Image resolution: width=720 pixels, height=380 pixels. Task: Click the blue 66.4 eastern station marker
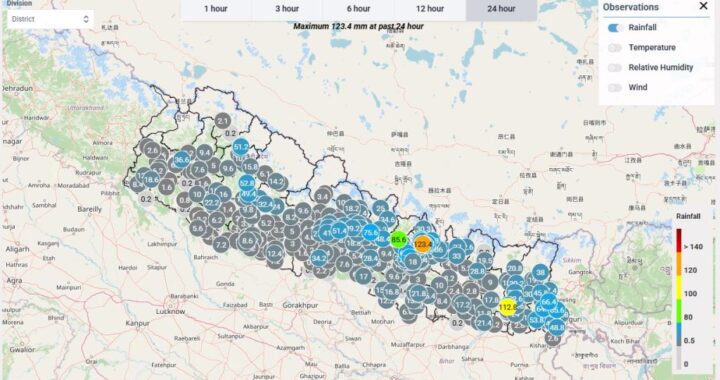coord(549,302)
